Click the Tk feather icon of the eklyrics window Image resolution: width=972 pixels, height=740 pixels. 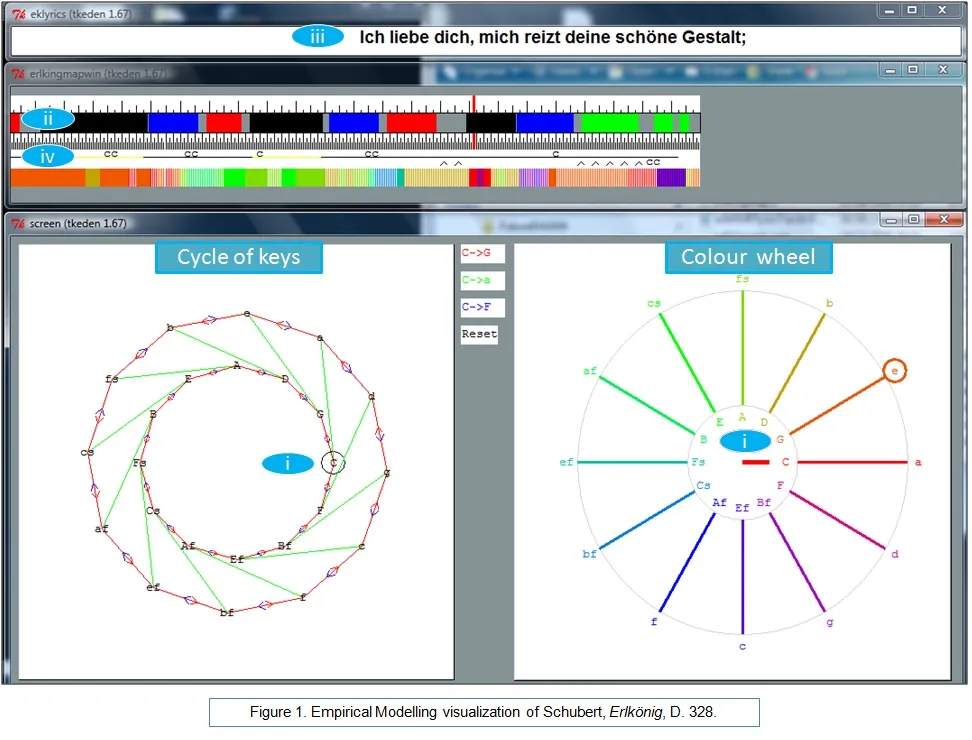click(18, 14)
